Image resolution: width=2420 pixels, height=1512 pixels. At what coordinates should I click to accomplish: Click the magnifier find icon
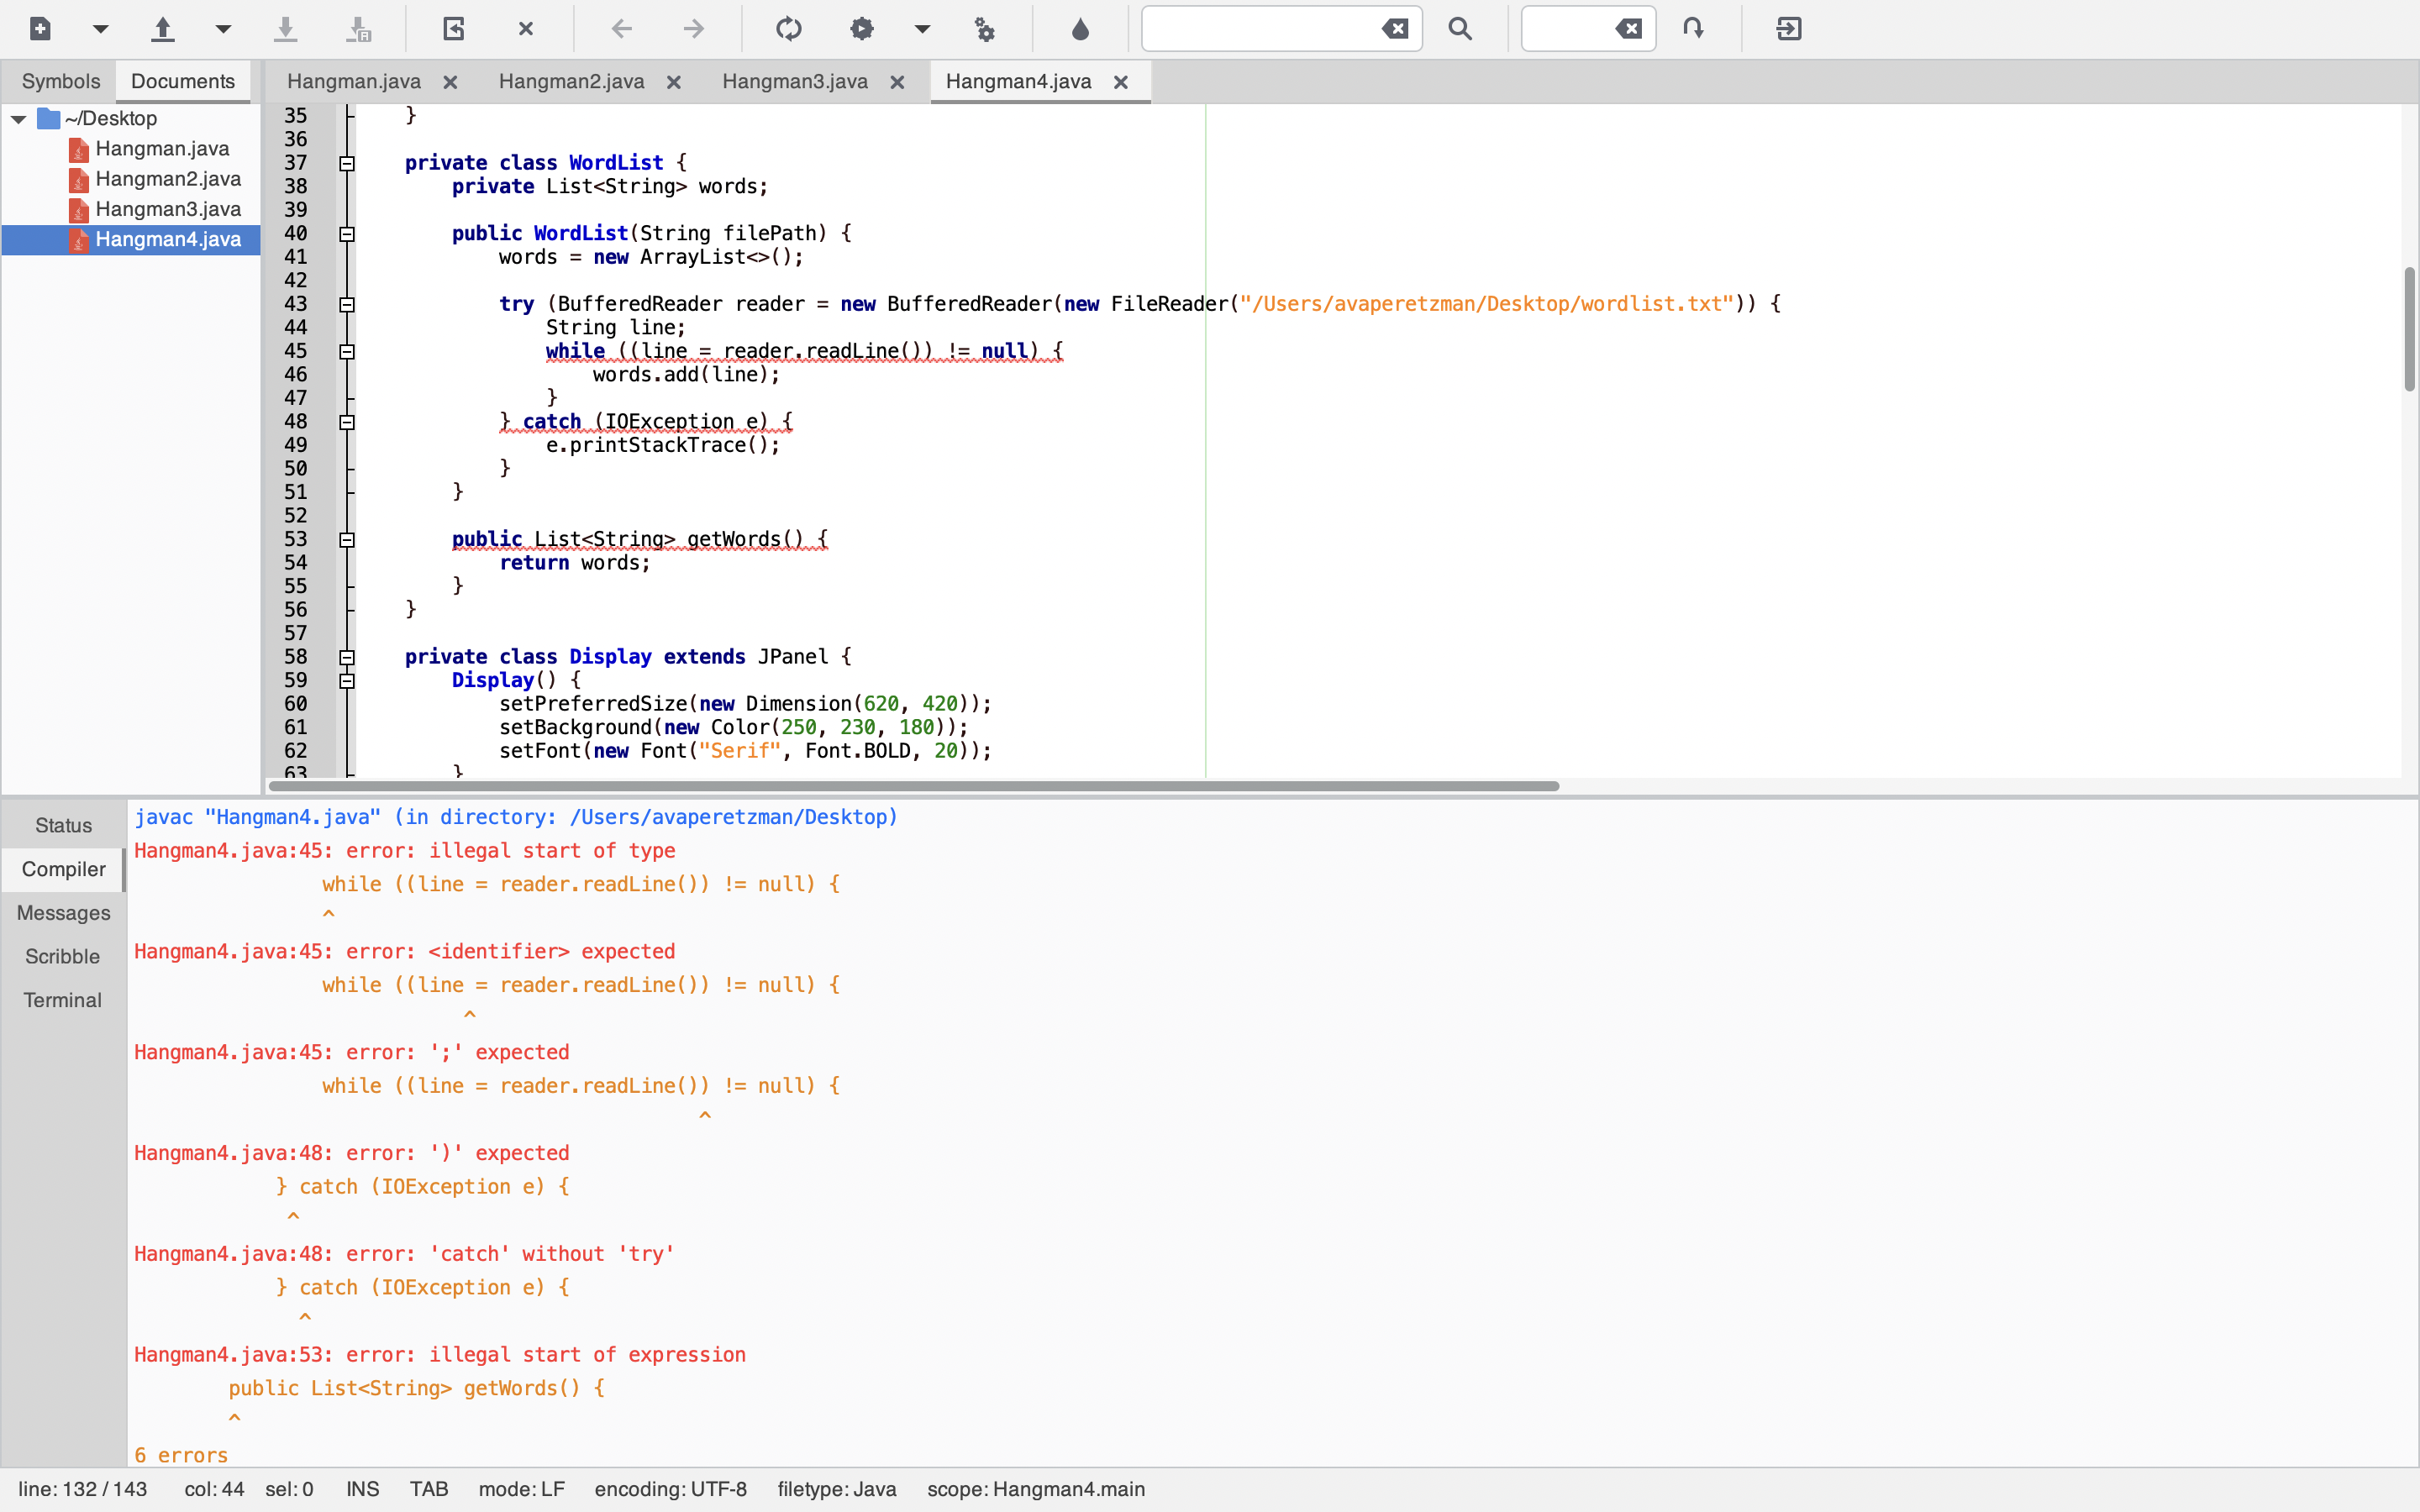1460,29
